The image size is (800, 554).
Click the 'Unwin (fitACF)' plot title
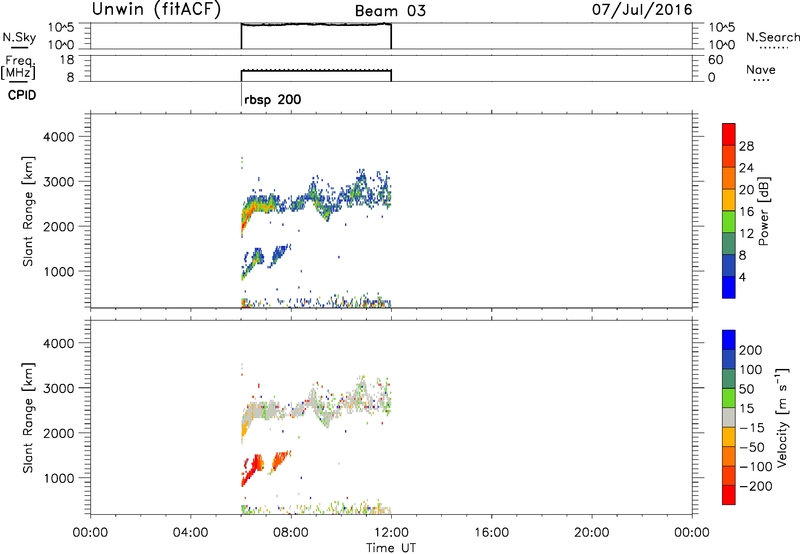pyautogui.click(x=156, y=9)
